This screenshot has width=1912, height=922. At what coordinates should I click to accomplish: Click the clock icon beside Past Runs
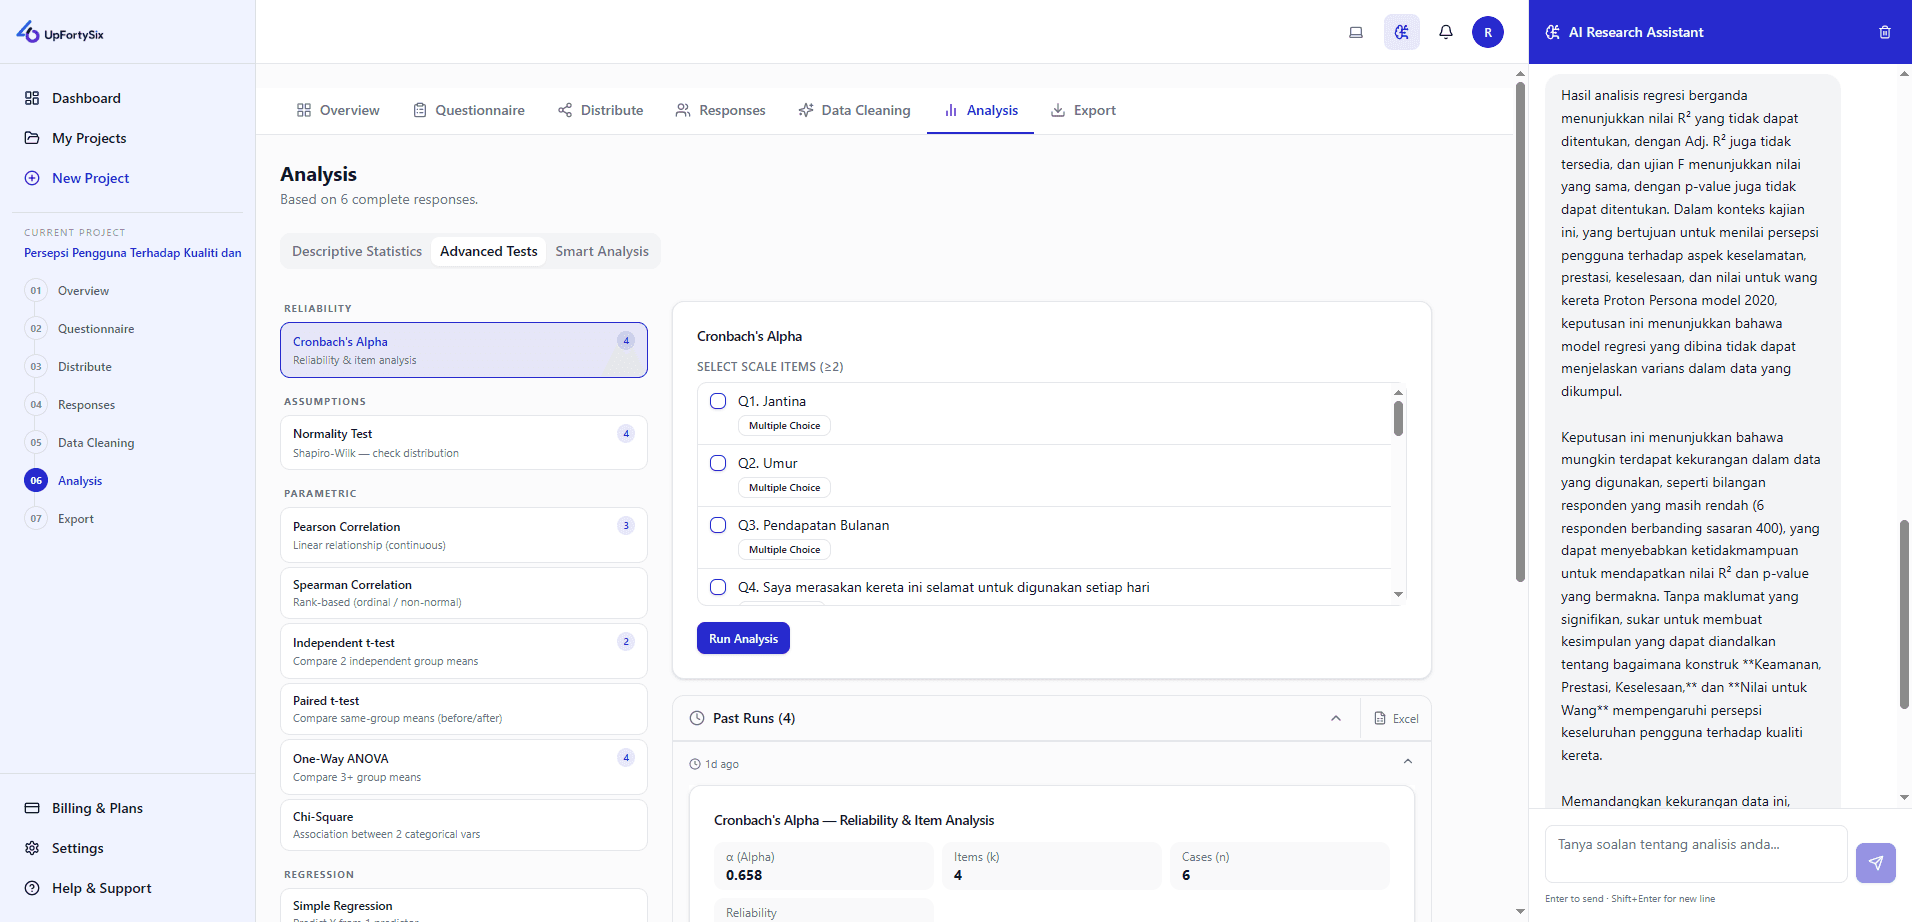[x=697, y=718]
